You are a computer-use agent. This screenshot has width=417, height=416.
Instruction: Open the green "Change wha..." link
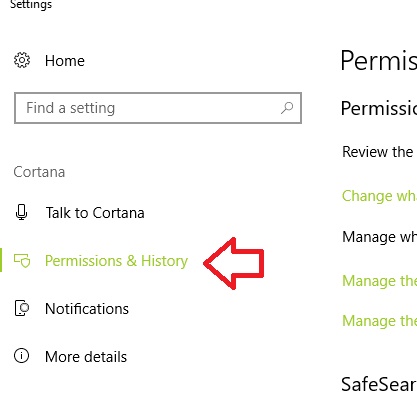[379, 196]
